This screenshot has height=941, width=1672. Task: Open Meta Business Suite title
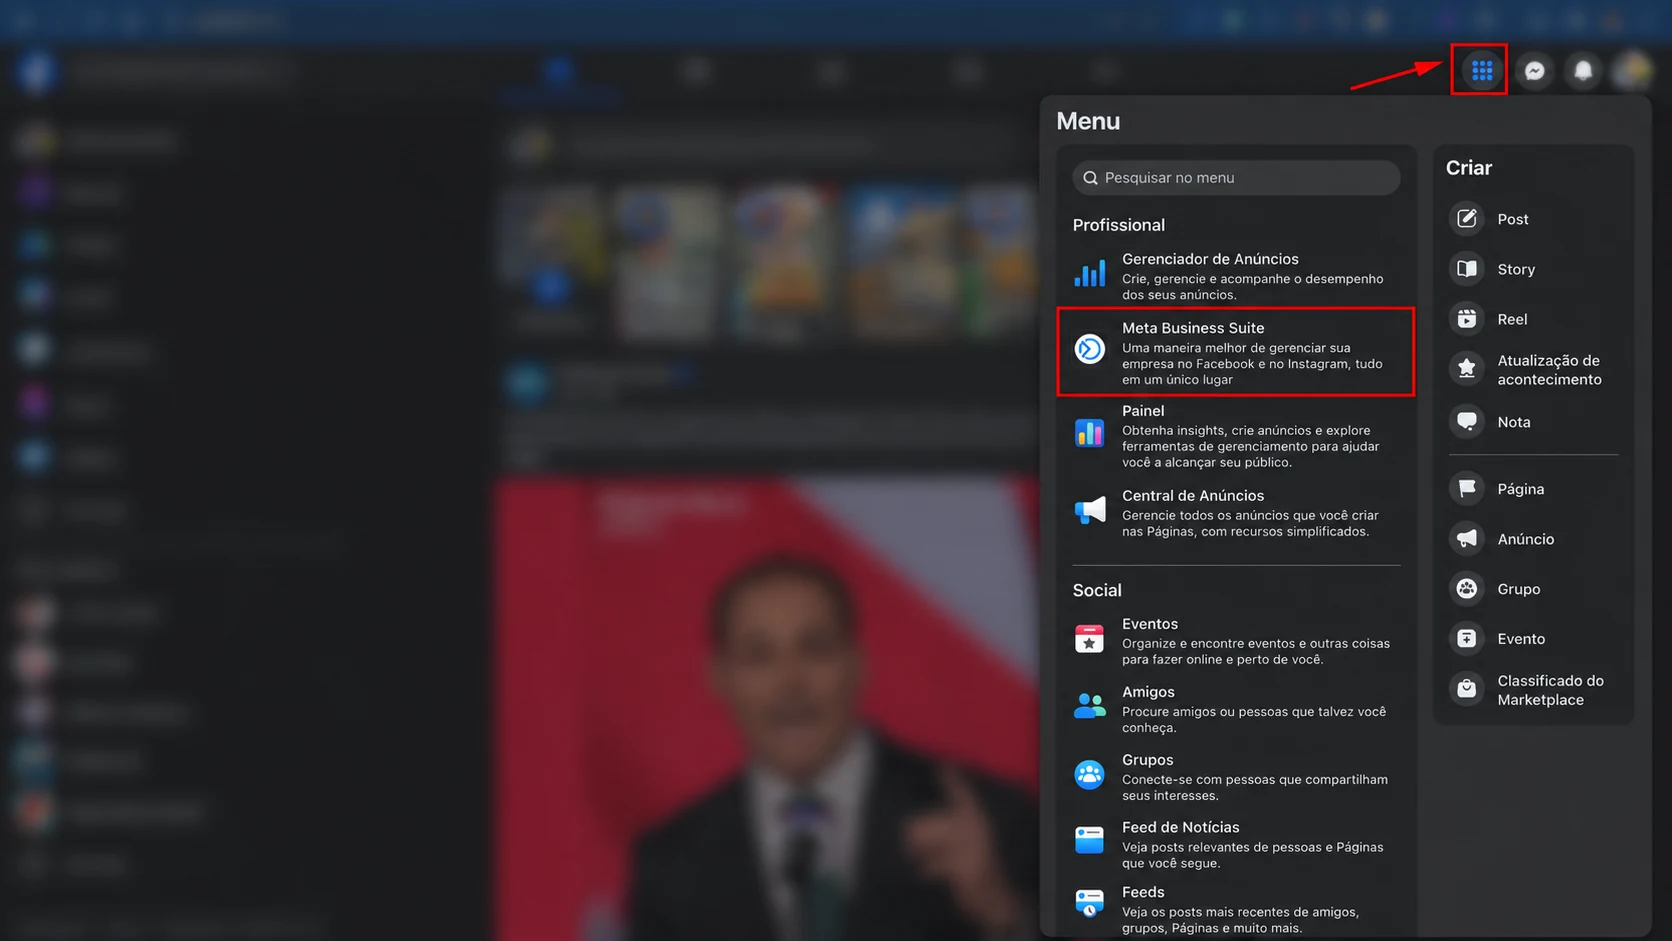tap(1193, 328)
